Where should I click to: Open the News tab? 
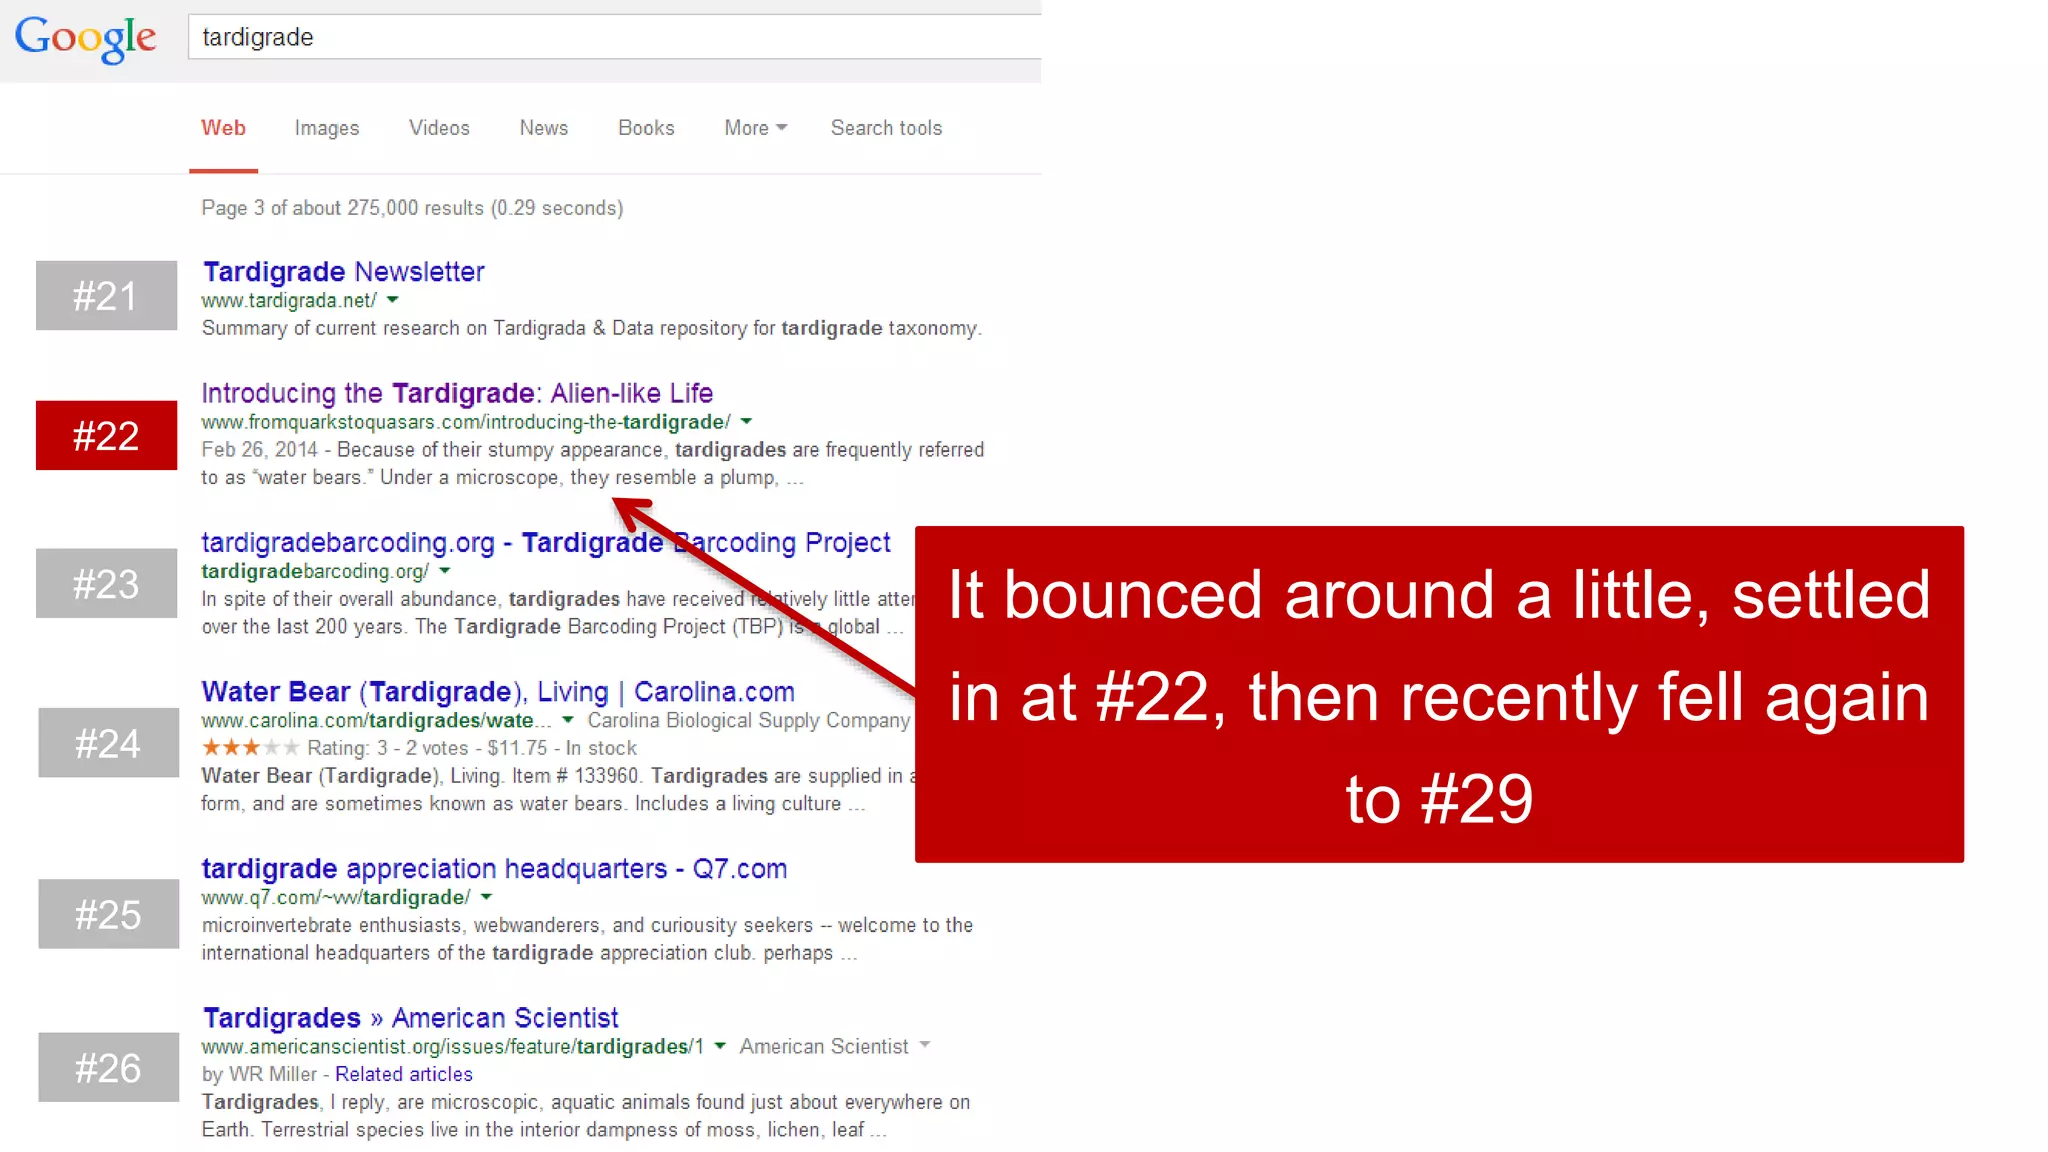tap(543, 128)
